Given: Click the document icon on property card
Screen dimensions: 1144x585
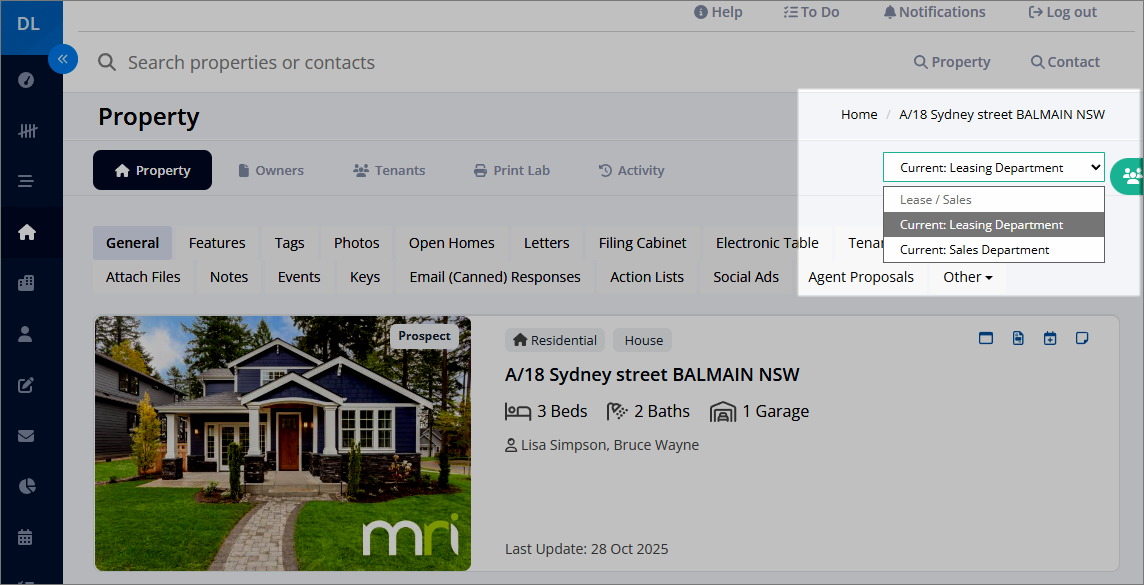Looking at the screenshot, I should pos(1018,338).
